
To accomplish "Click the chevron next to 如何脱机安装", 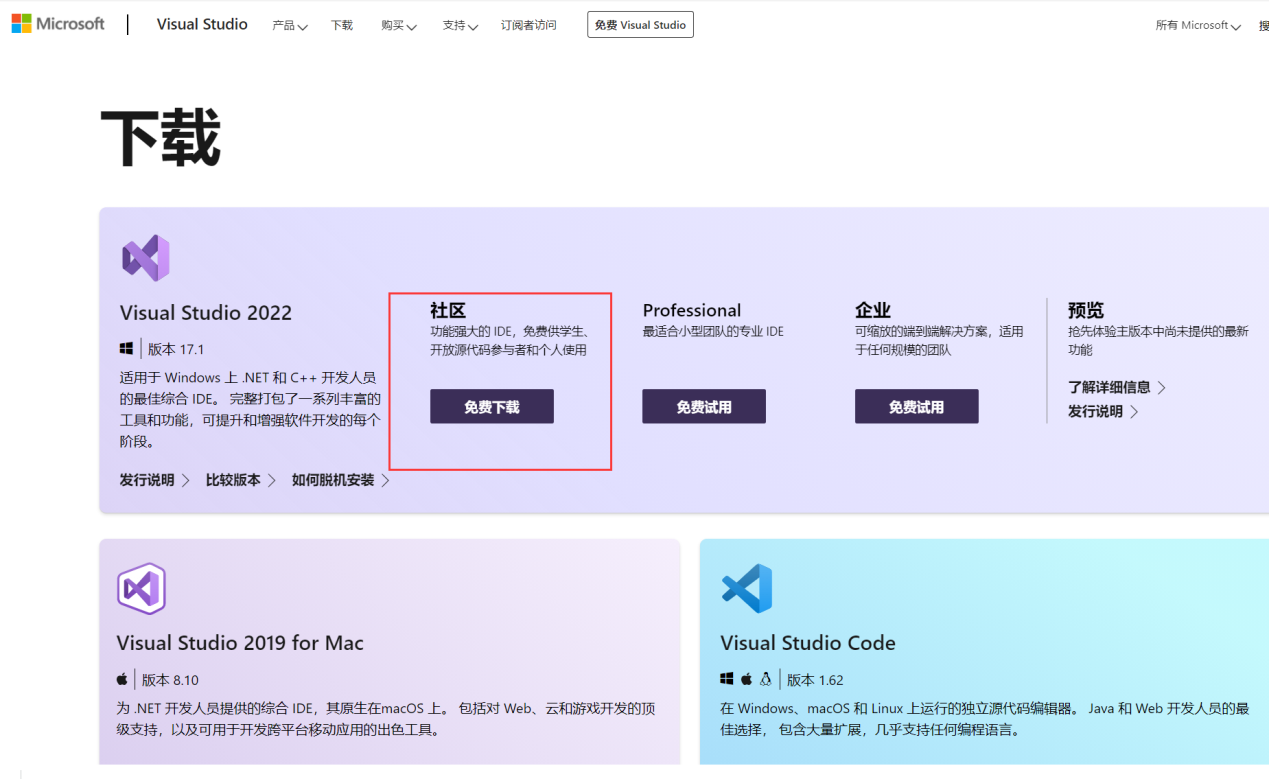I will (x=385, y=481).
